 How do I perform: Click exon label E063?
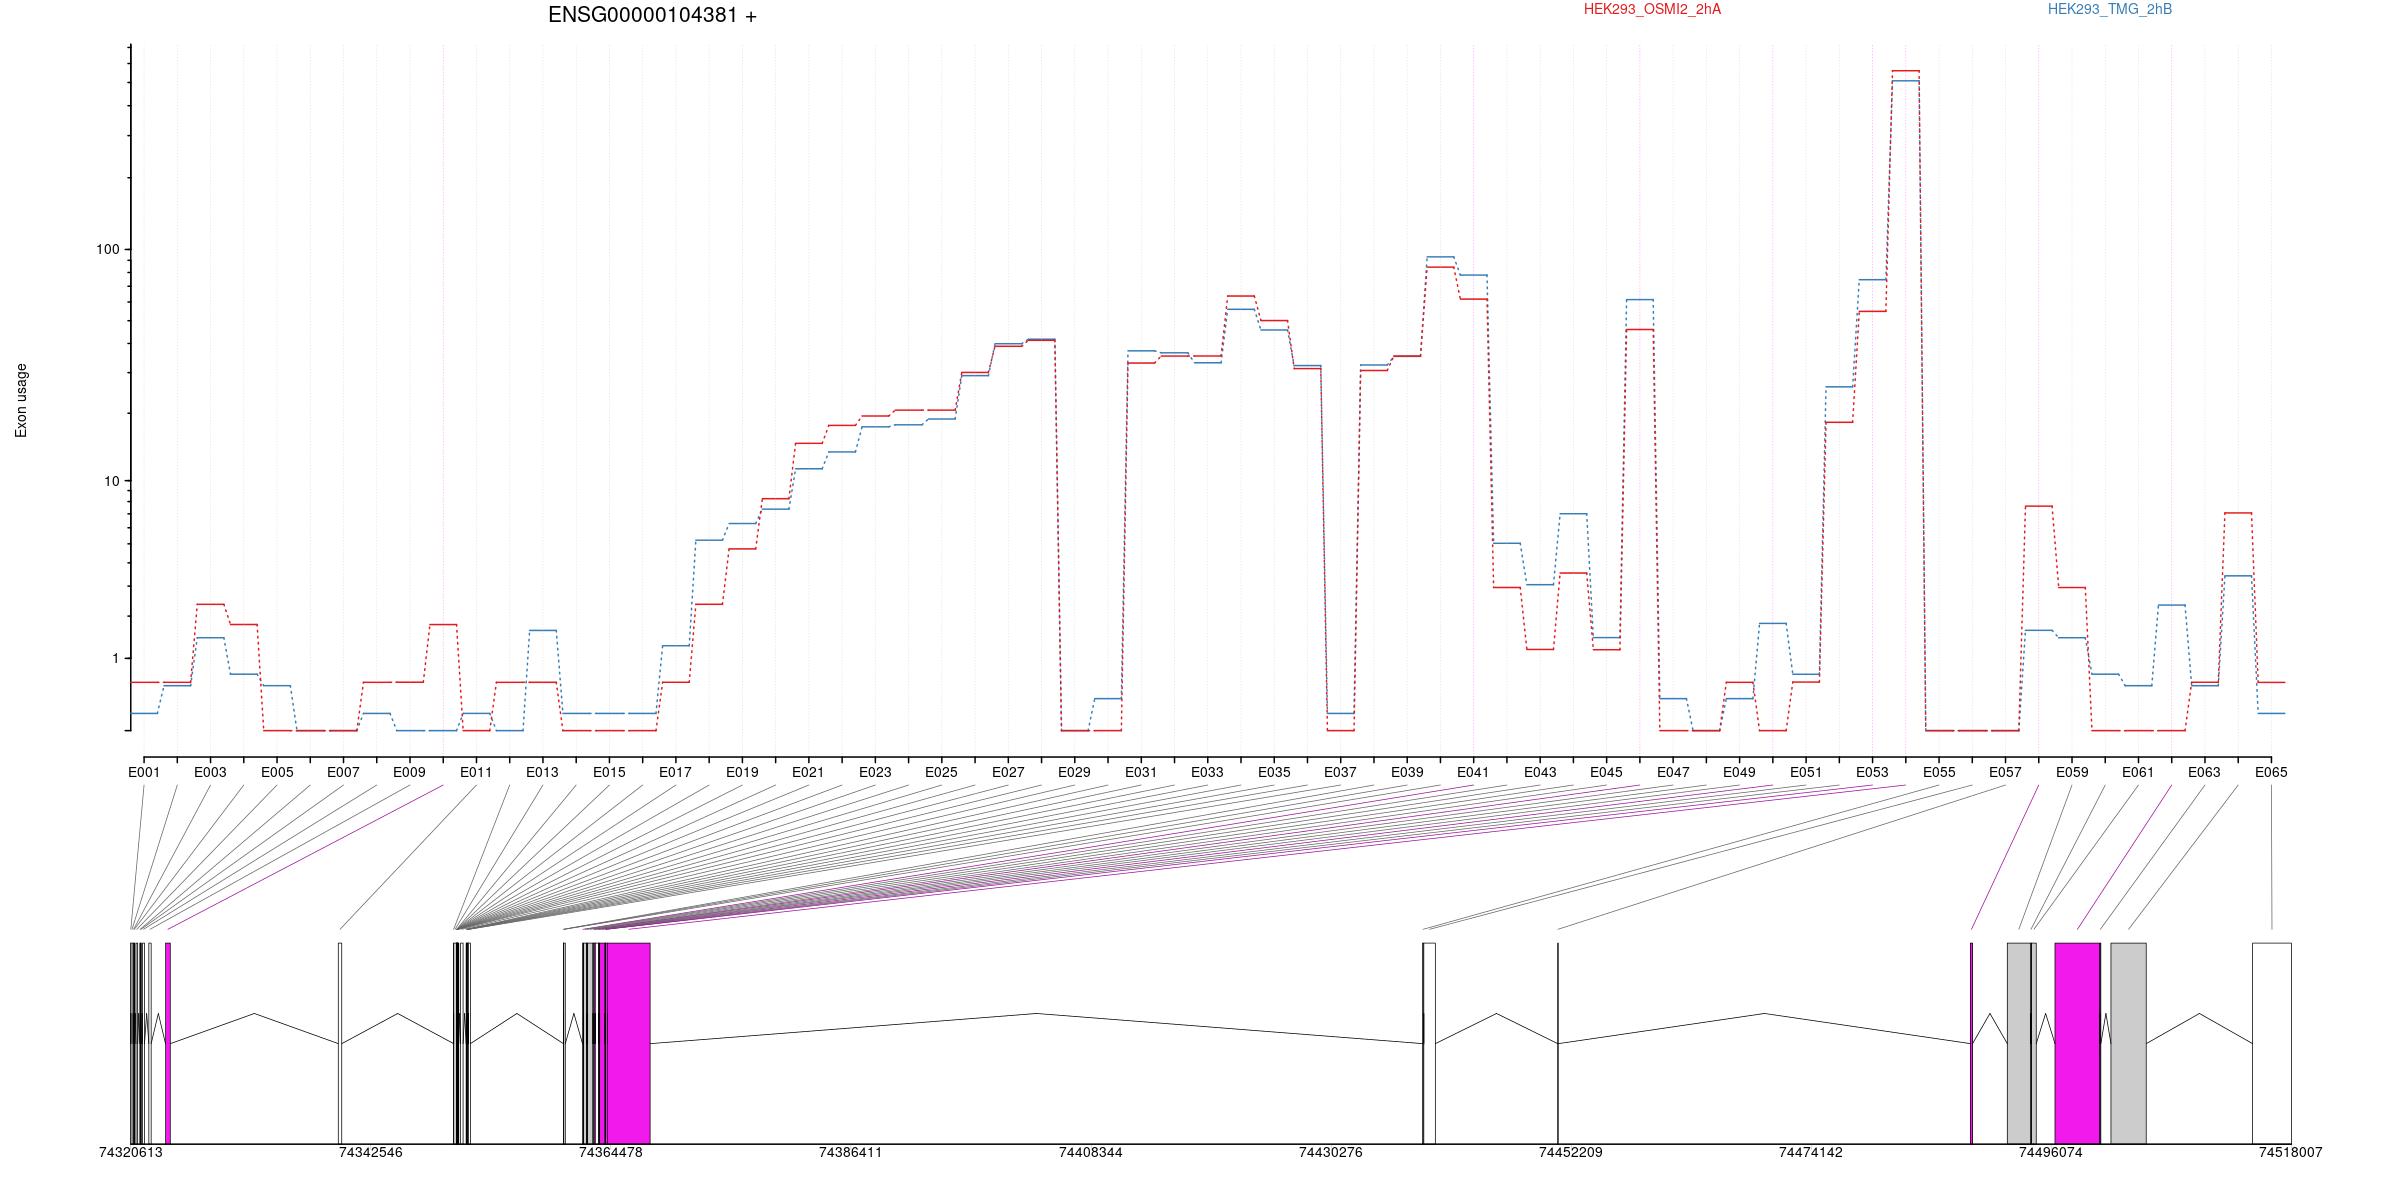click(x=2204, y=772)
